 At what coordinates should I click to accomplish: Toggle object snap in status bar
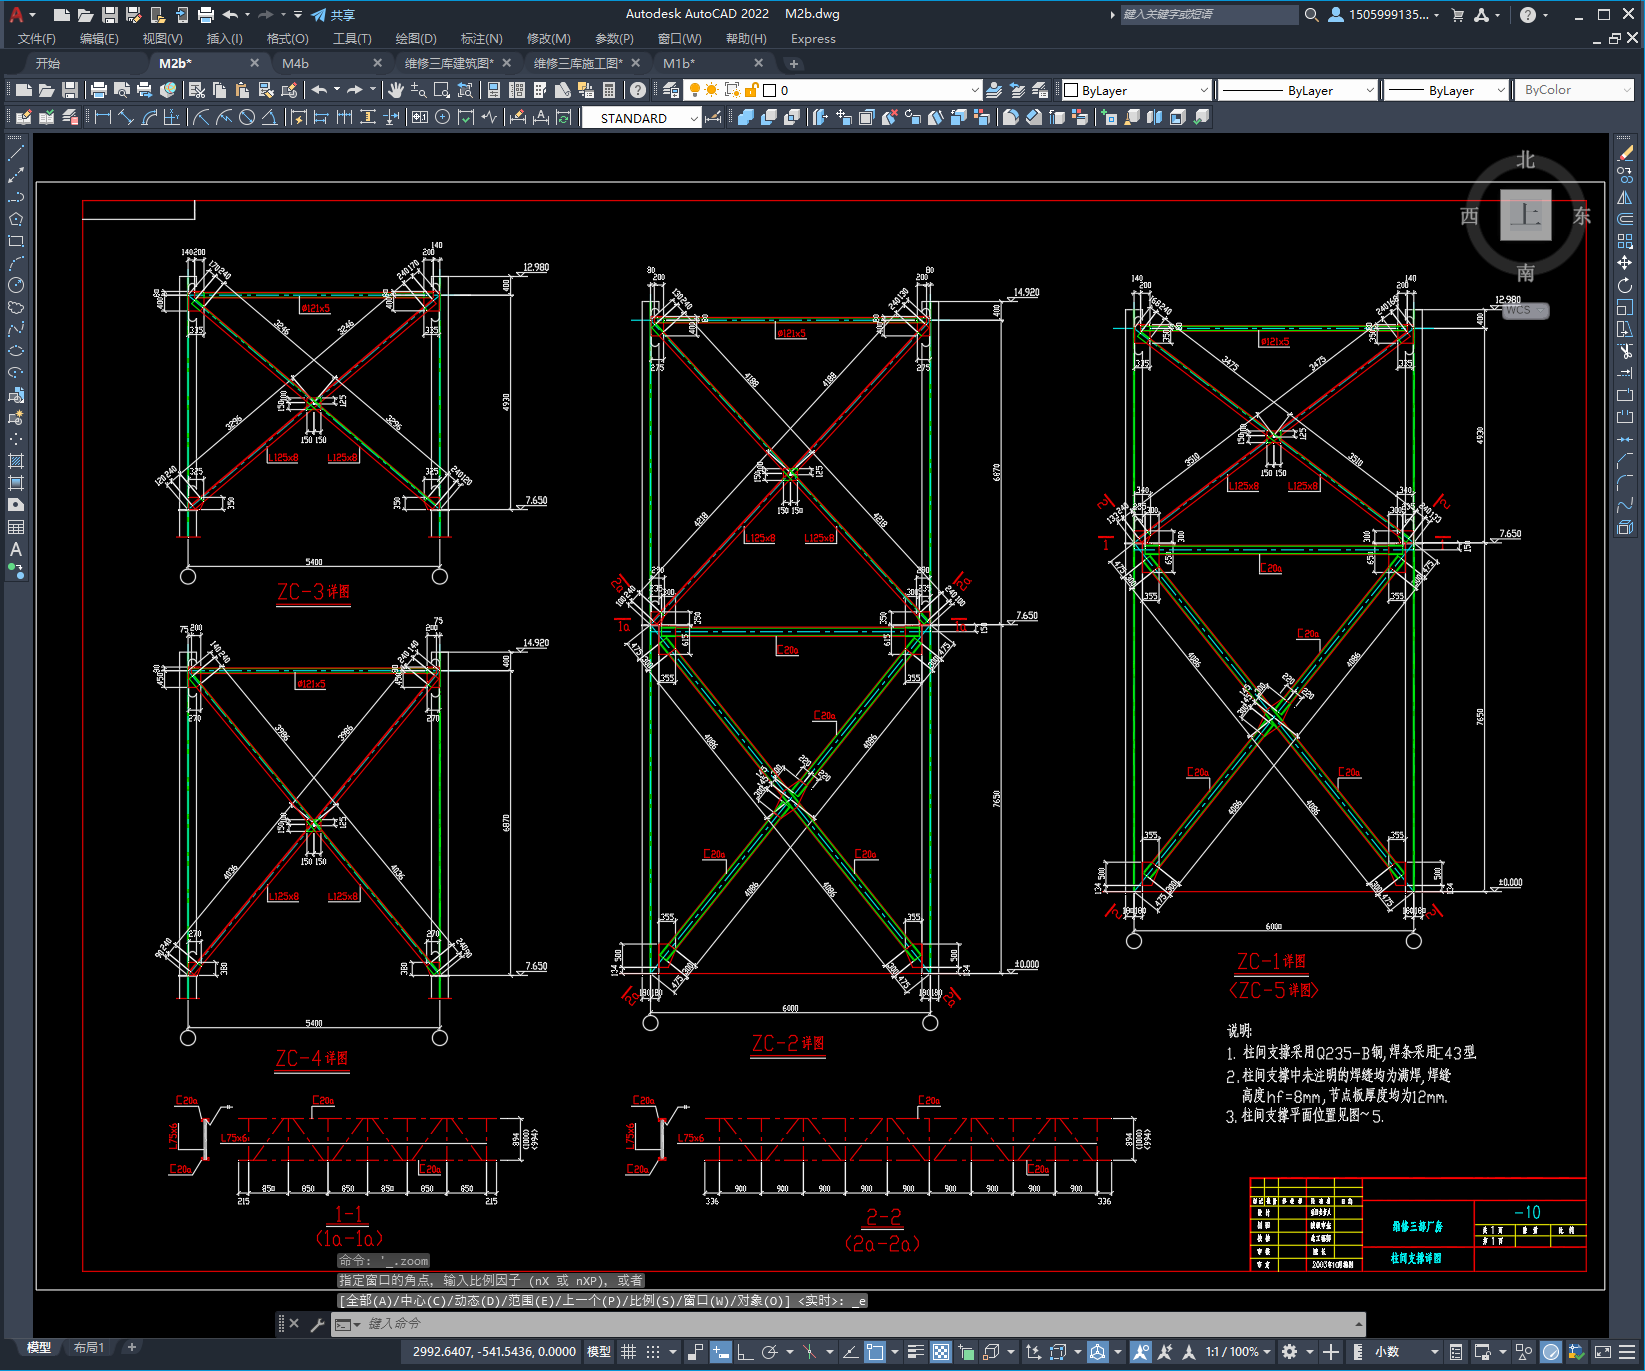tap(875, 1352)
